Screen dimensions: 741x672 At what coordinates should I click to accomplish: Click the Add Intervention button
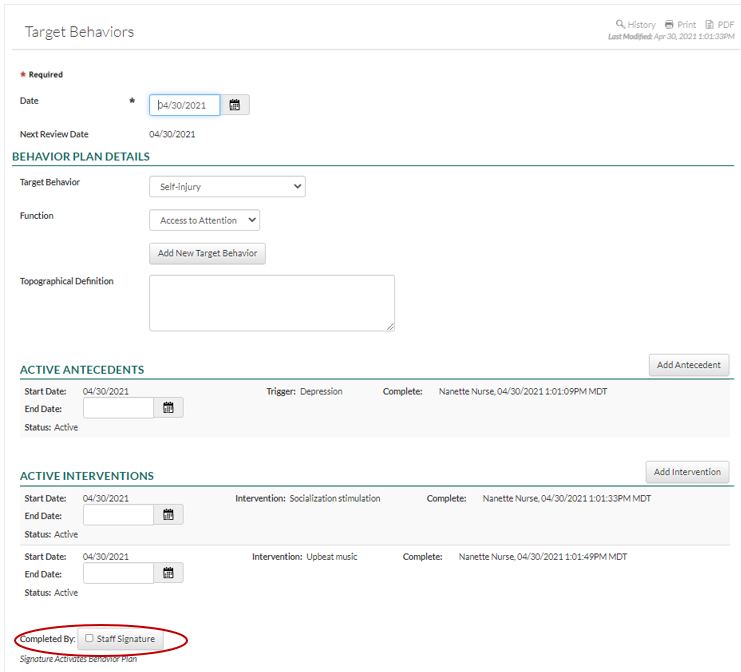687,472
